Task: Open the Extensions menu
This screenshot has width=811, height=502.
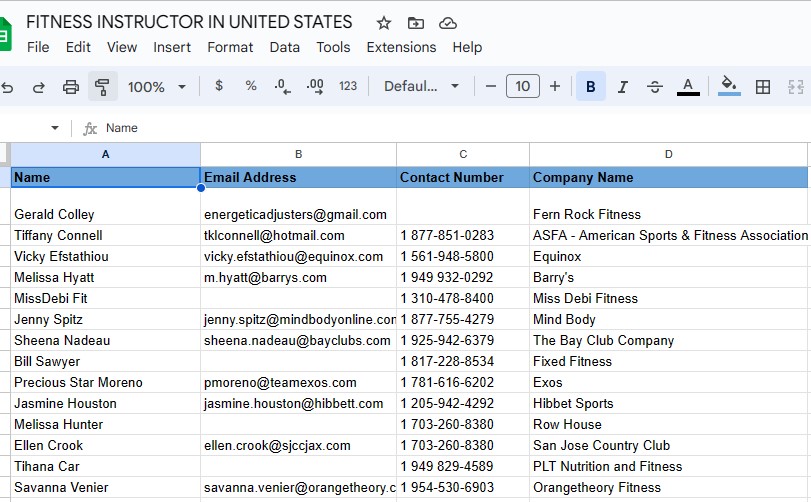Action: (x=401, y=47)
